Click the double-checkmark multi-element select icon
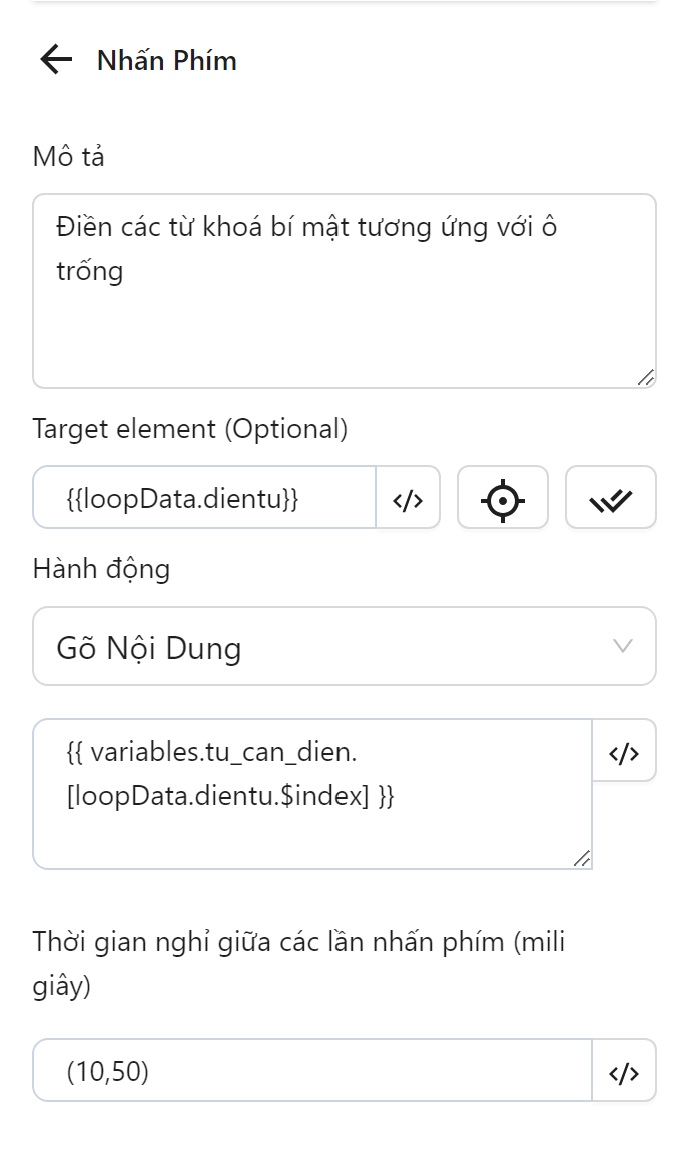 point(611,498)
